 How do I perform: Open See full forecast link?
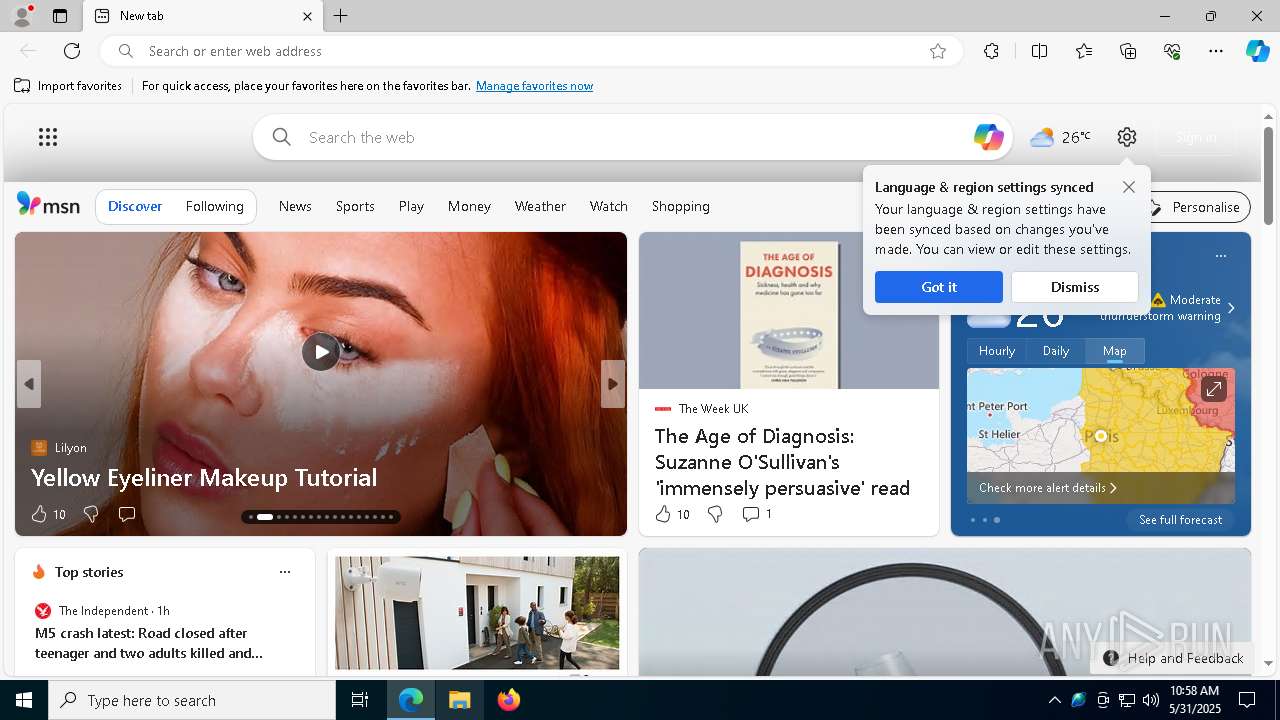coord(1181,520)
